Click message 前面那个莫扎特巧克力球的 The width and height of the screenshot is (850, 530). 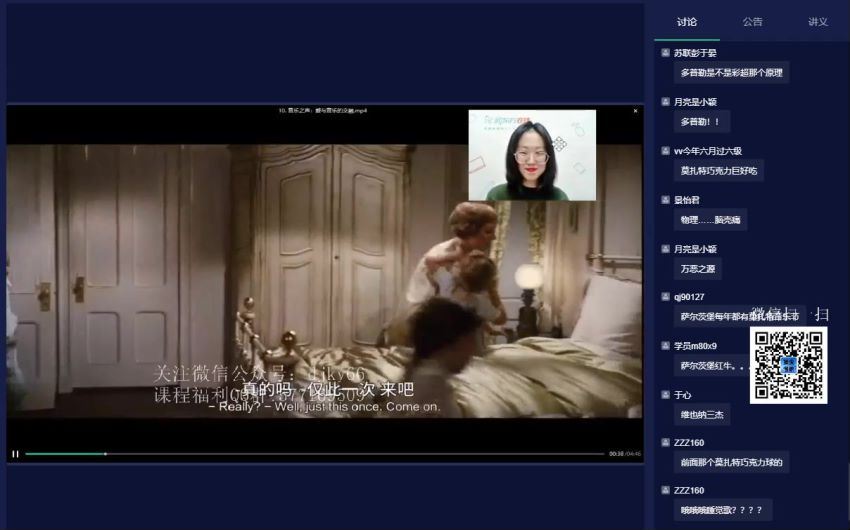731,462
